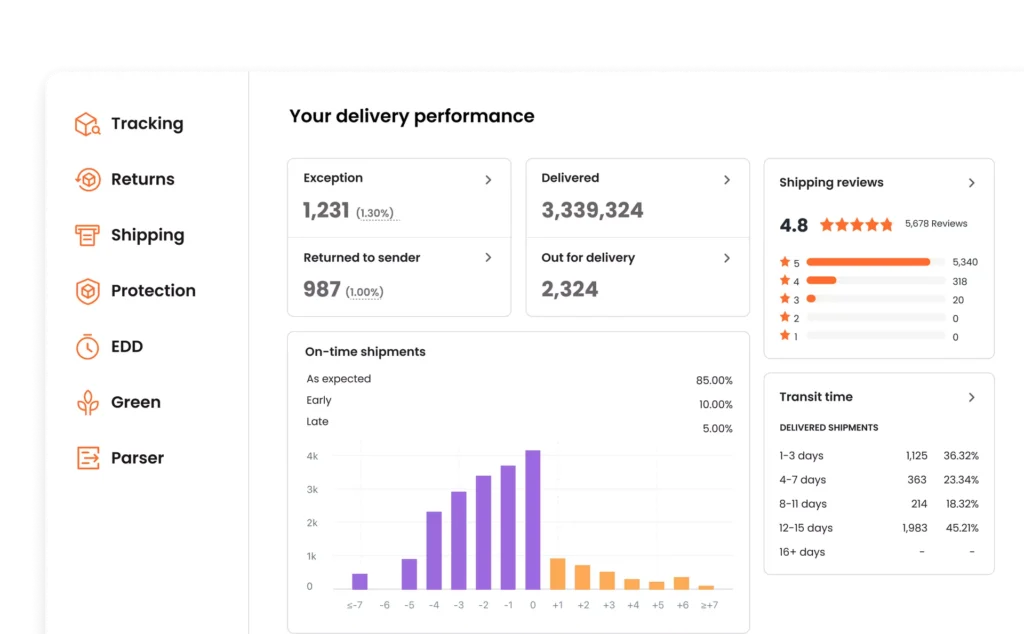
Task: Click the 5,678 Reviews text
Action: click(936, 223)
